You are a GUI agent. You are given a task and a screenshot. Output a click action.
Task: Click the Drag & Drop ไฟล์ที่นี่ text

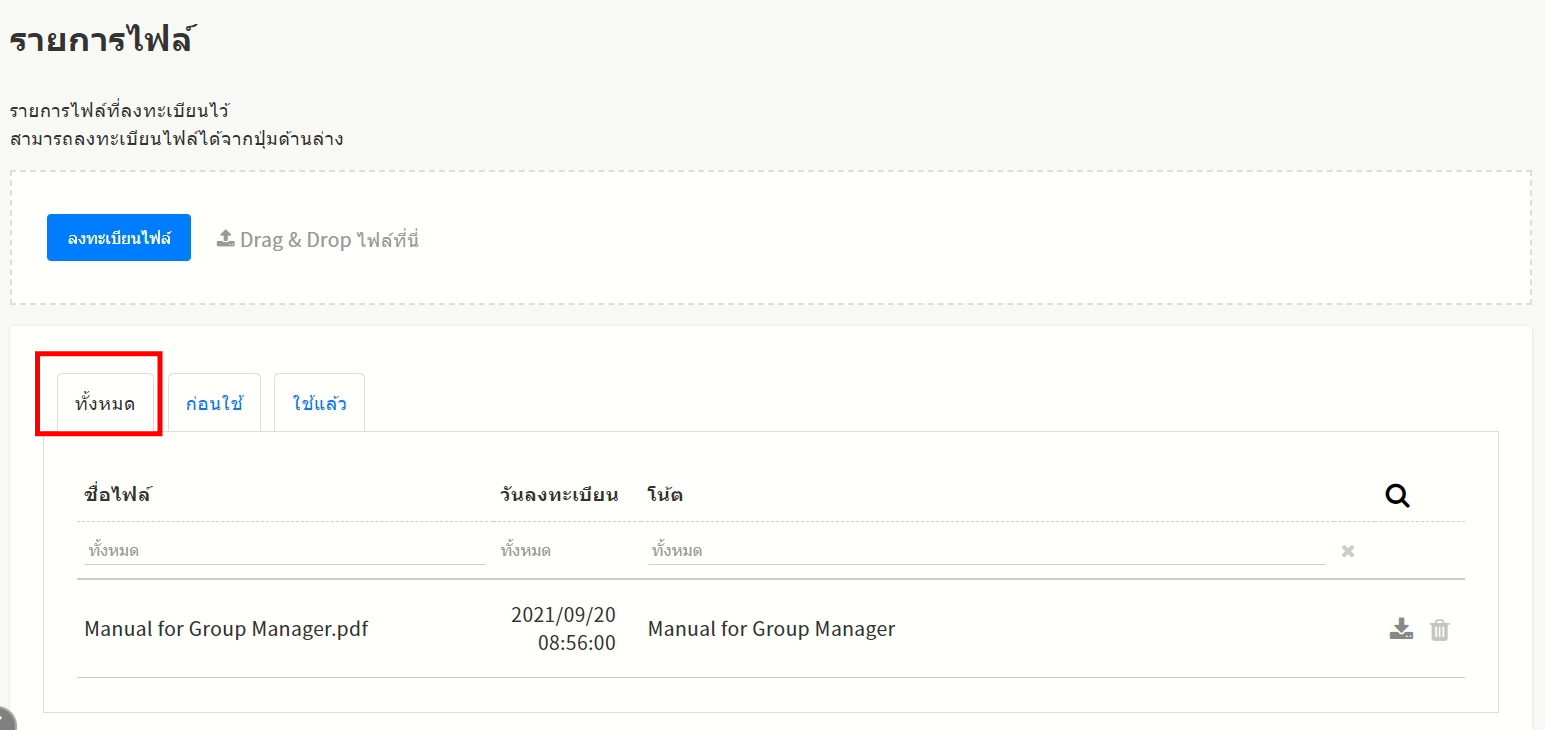[x=329, y=240]
